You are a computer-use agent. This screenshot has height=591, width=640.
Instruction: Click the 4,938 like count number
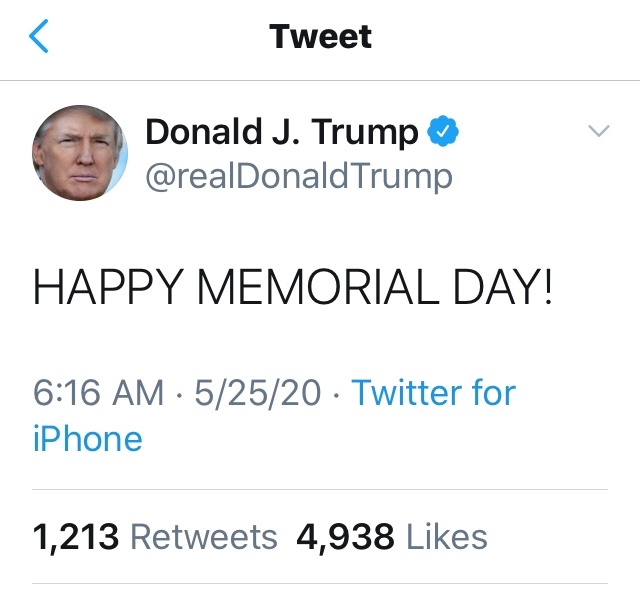point(345,537)
